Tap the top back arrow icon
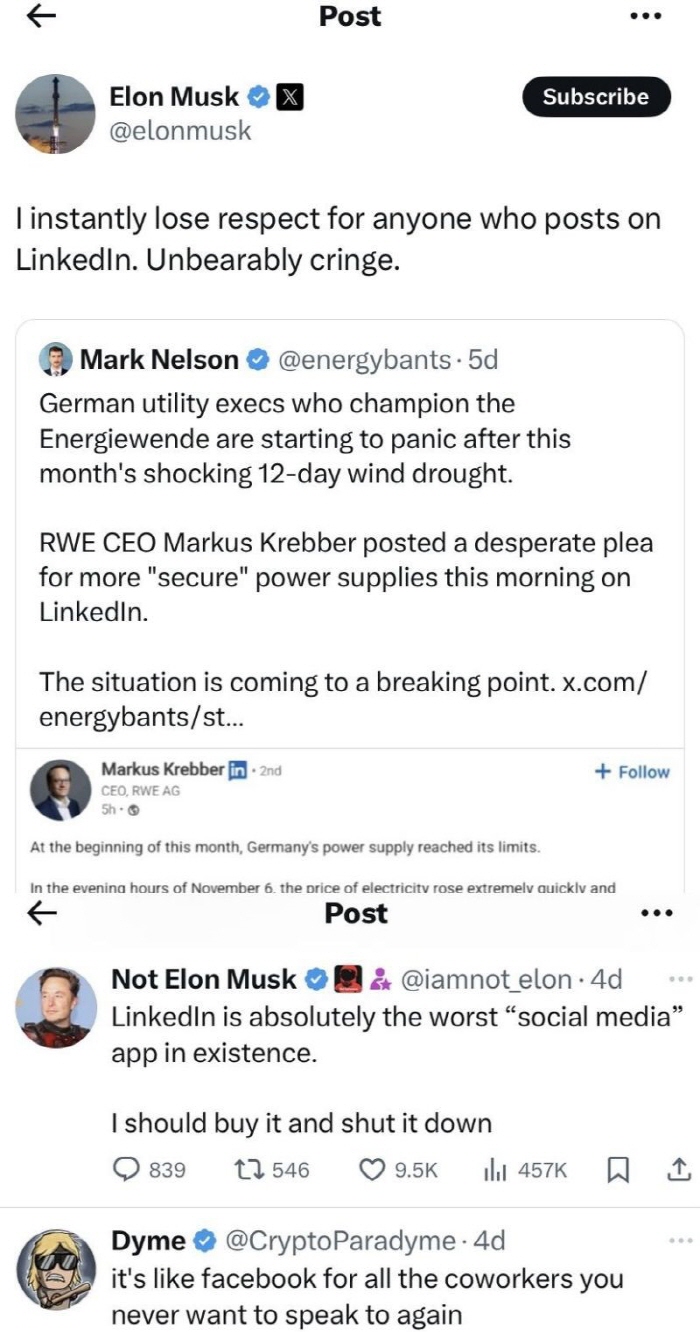This screenshot has width=700, height=1332. (x=42, y=17)
